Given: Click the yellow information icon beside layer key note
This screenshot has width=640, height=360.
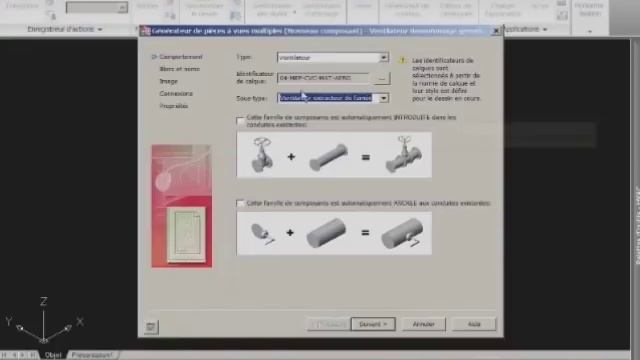Looking at the screenshot, I should (x=402, y=61).
